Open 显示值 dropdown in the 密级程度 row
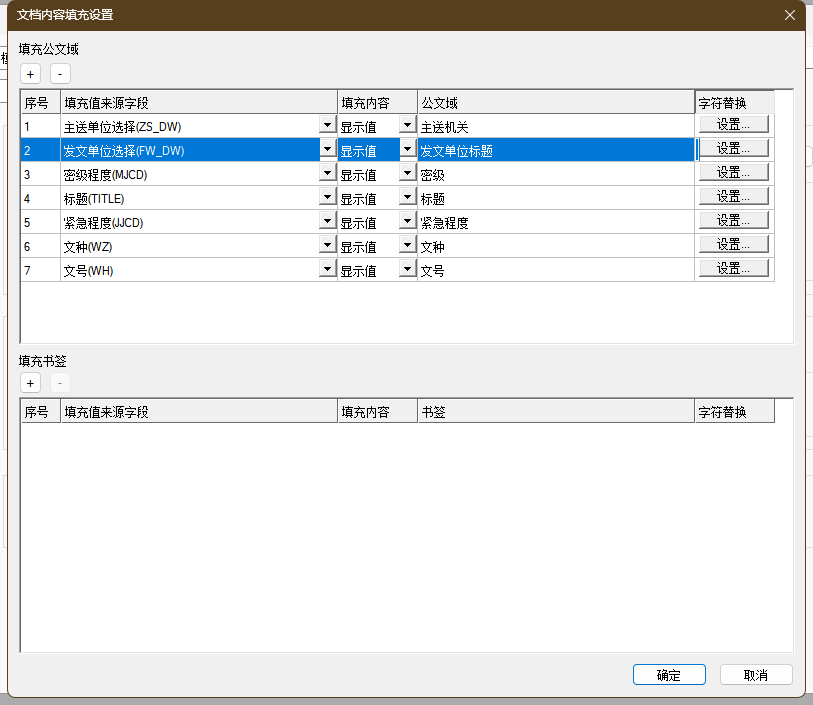813x705 pixels. point(407,174)
